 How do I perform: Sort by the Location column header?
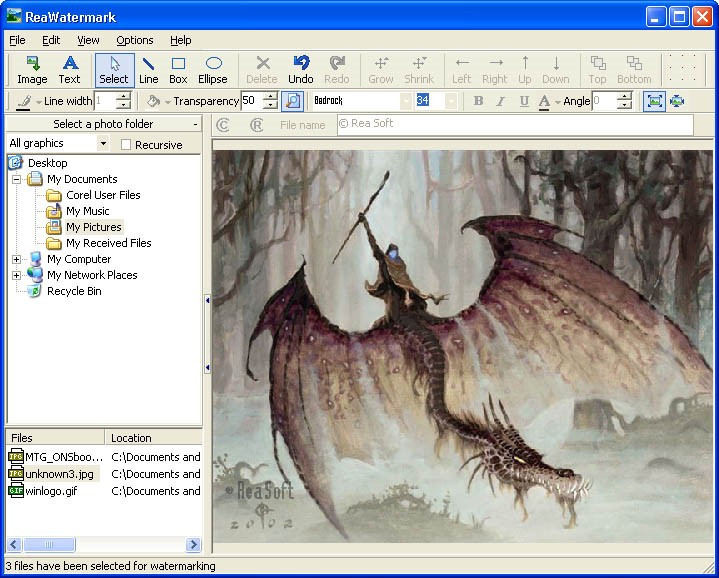tap(154, 438)
